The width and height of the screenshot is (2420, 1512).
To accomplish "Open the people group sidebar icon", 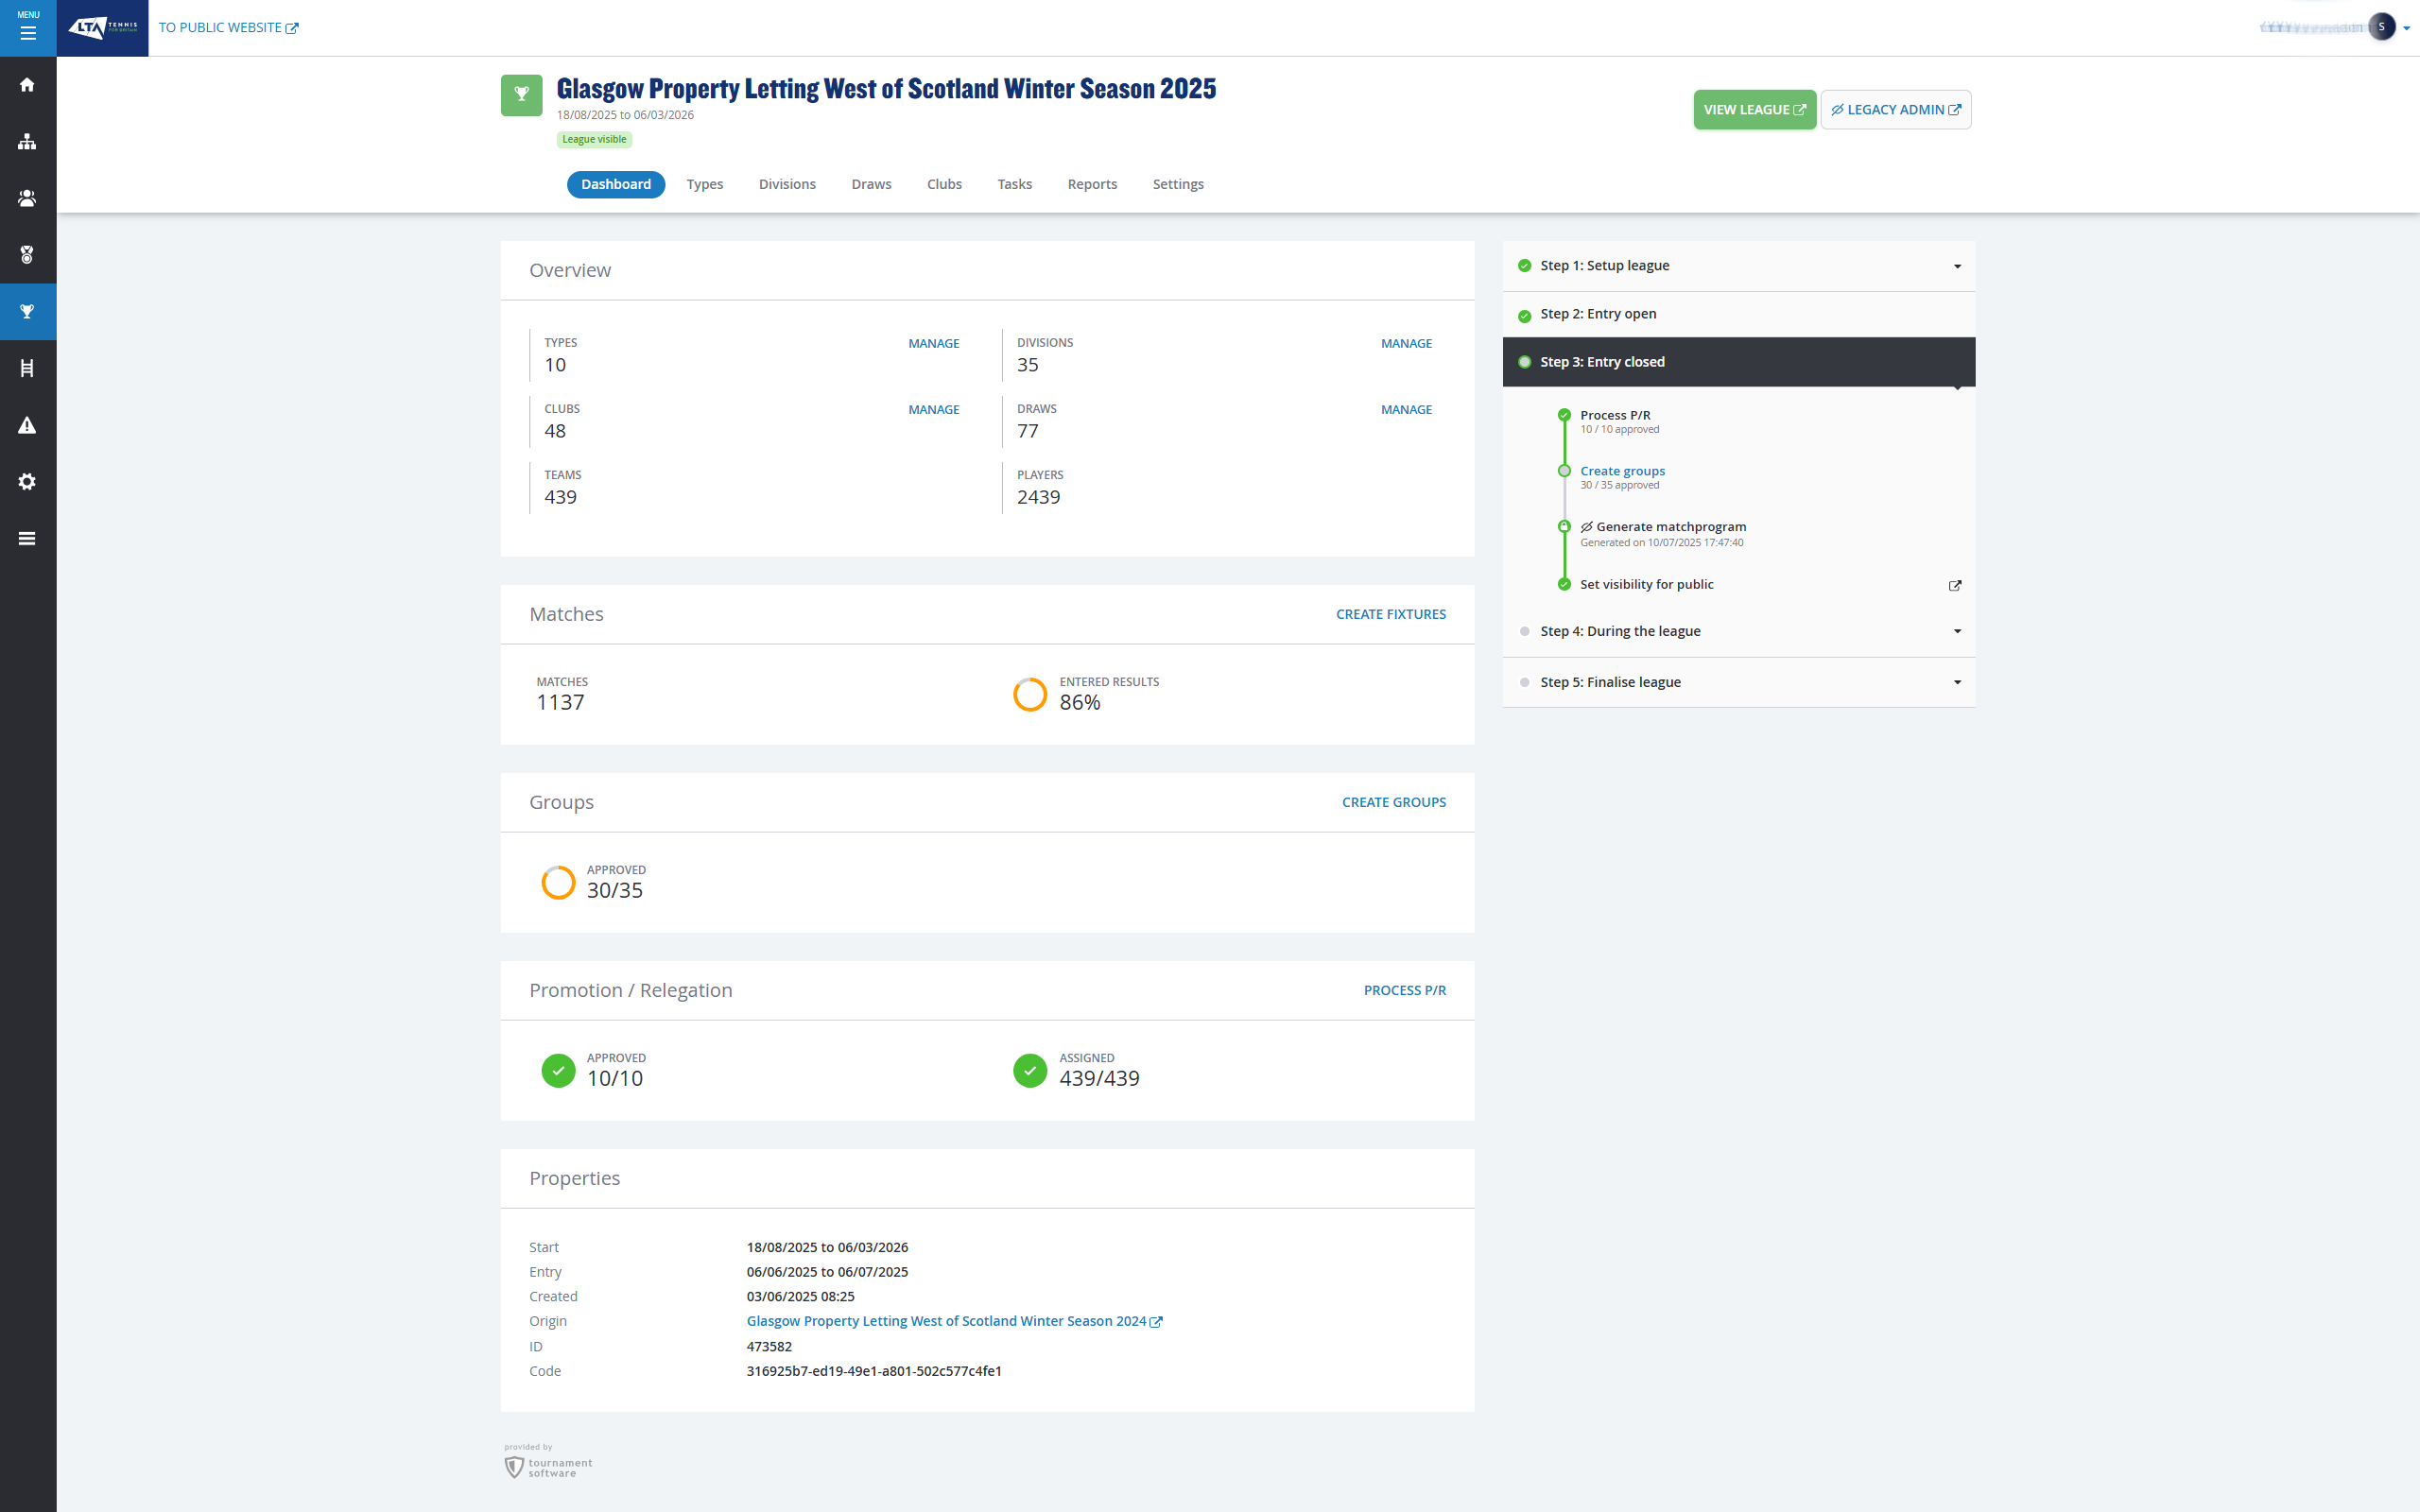I will [x=28, y=199].
